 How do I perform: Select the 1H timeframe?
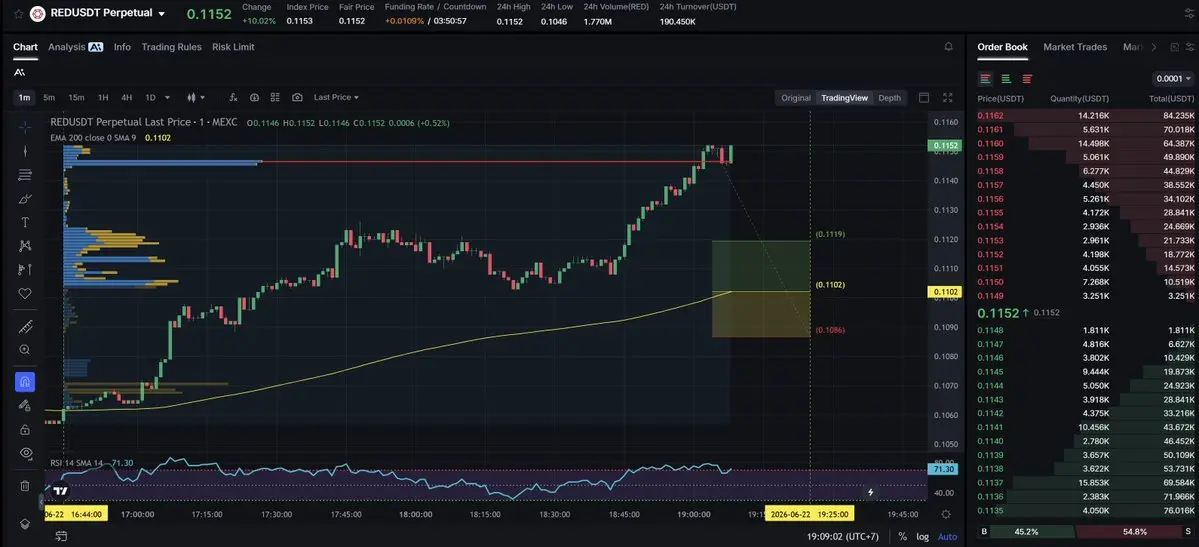pos(102,97)
